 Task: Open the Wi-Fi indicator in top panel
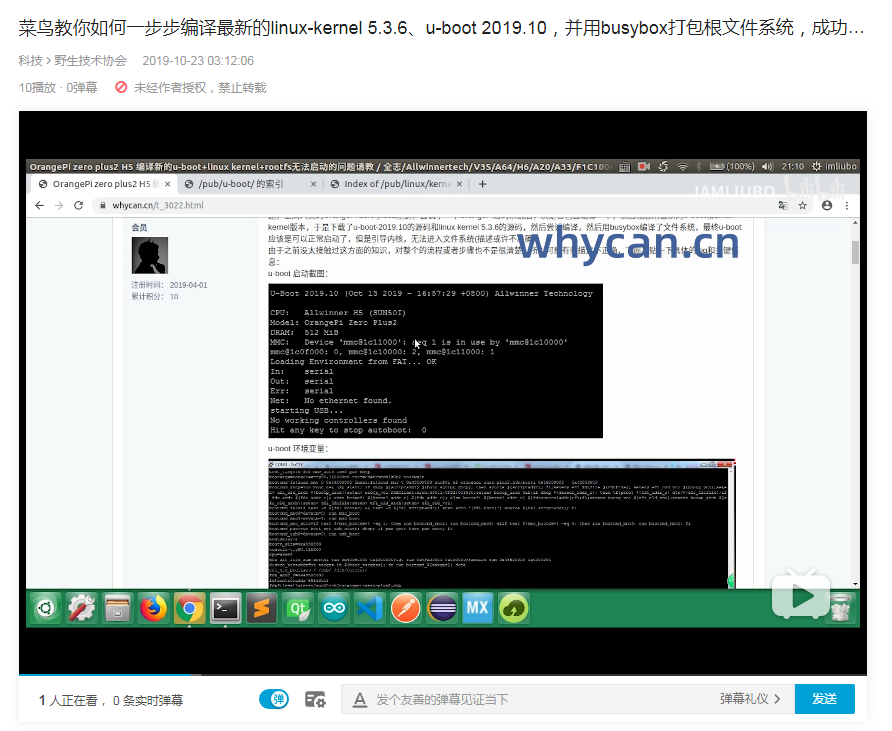[x=682, y=166]
